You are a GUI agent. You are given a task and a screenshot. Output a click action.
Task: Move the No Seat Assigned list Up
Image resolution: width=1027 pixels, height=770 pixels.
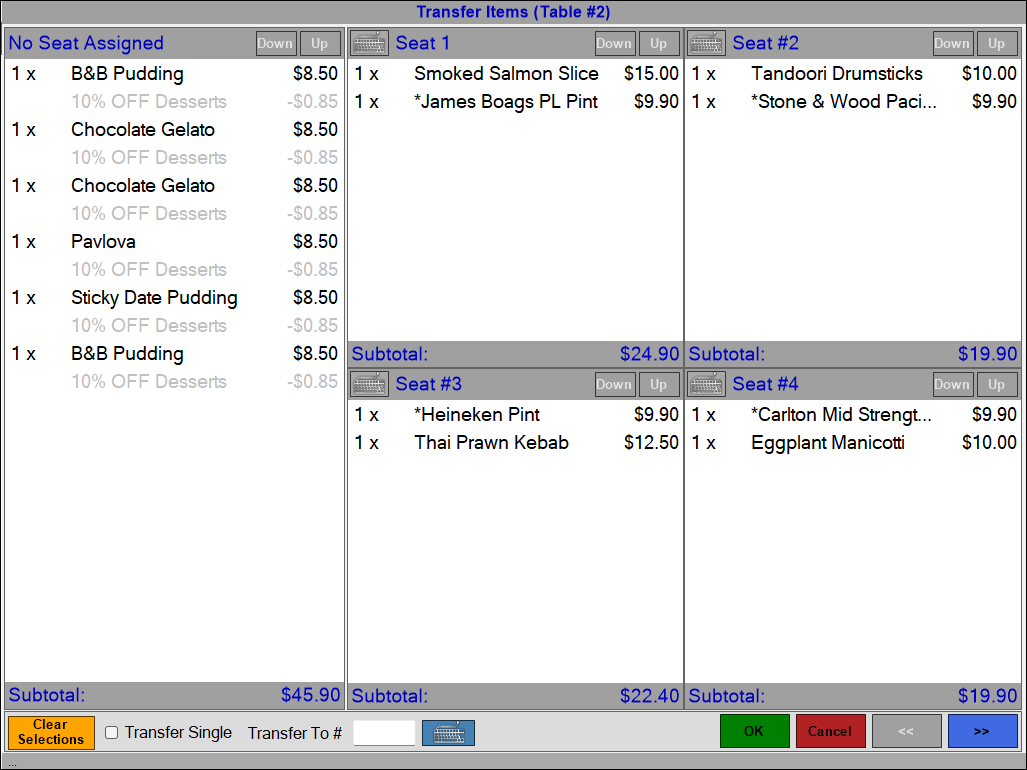pos(320,44)
